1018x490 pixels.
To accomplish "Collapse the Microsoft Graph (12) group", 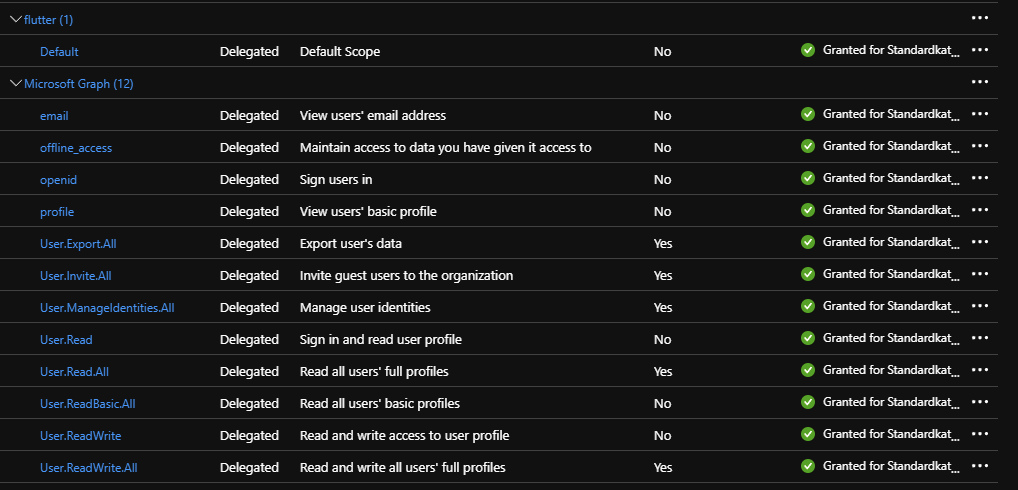I will [16, 83].
